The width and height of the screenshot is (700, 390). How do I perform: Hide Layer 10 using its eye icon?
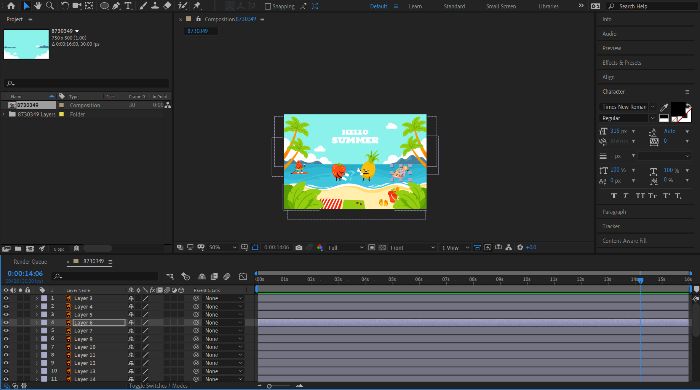pos(6,347)
